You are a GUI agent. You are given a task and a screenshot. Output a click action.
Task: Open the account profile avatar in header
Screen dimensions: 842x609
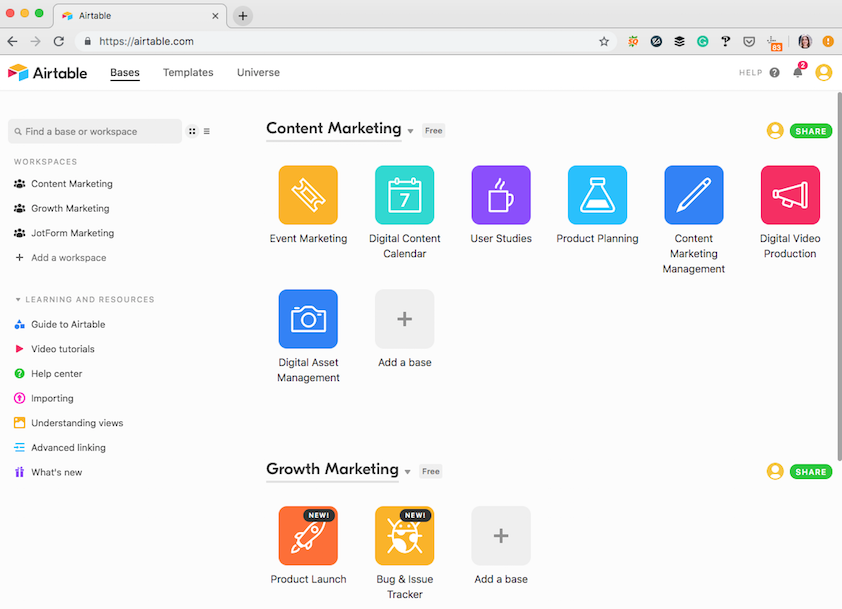point(823,72)
